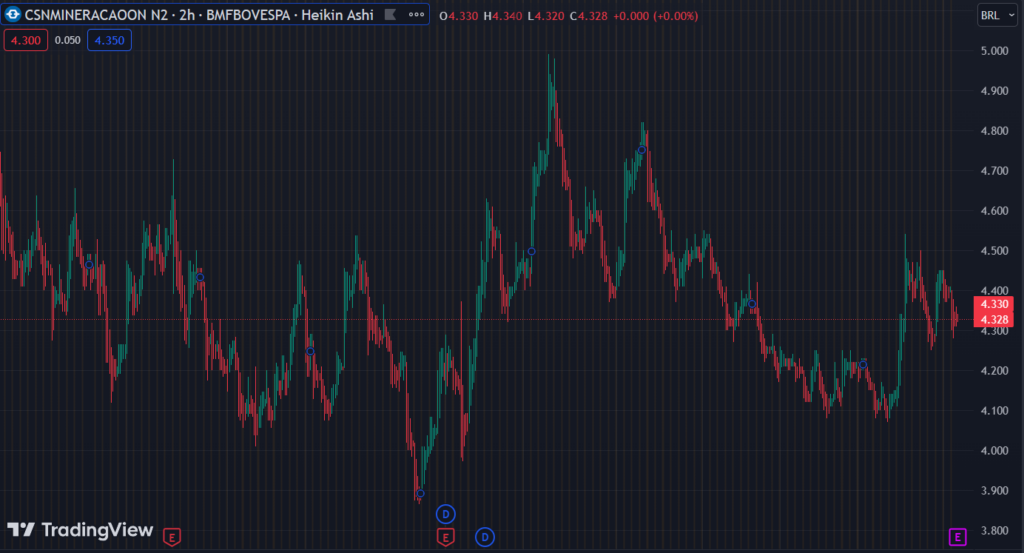Click the lower right blue D dividend marker
Screen dimensions: 1024x553
pyautogui.click(x=485, y=537)
